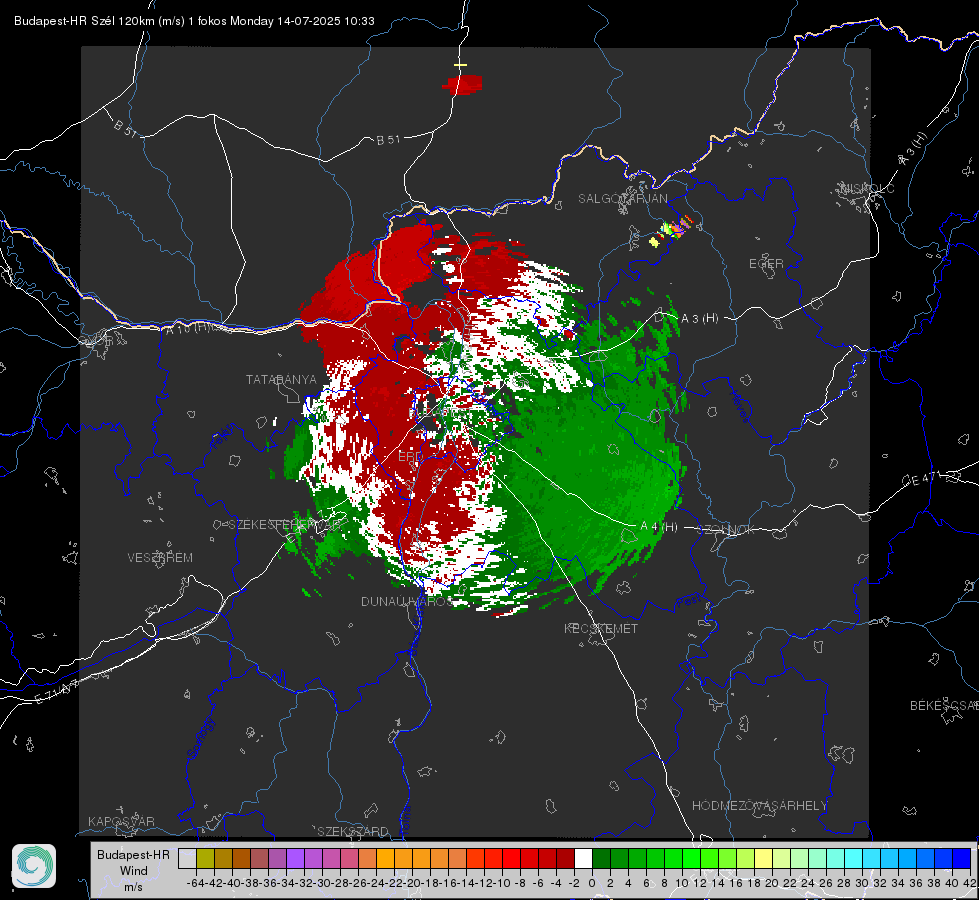Click the 'A 3 (H)' road label near Eger
The height and width of the screenshot is (900, 979).
tap(699, 319)
